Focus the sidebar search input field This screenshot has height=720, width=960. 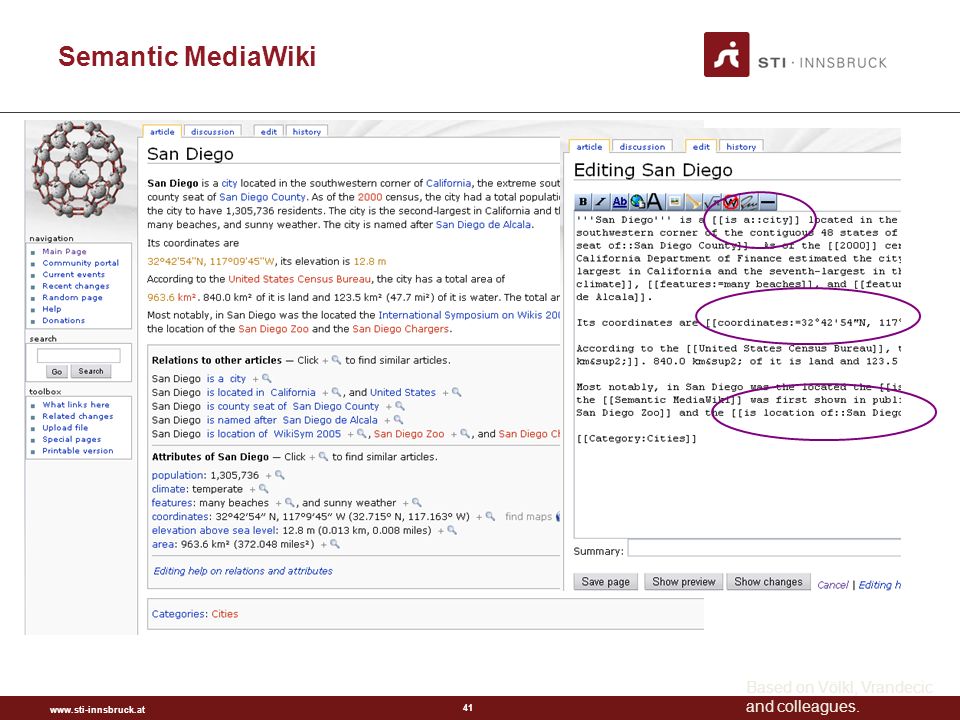tap(78, 356)
